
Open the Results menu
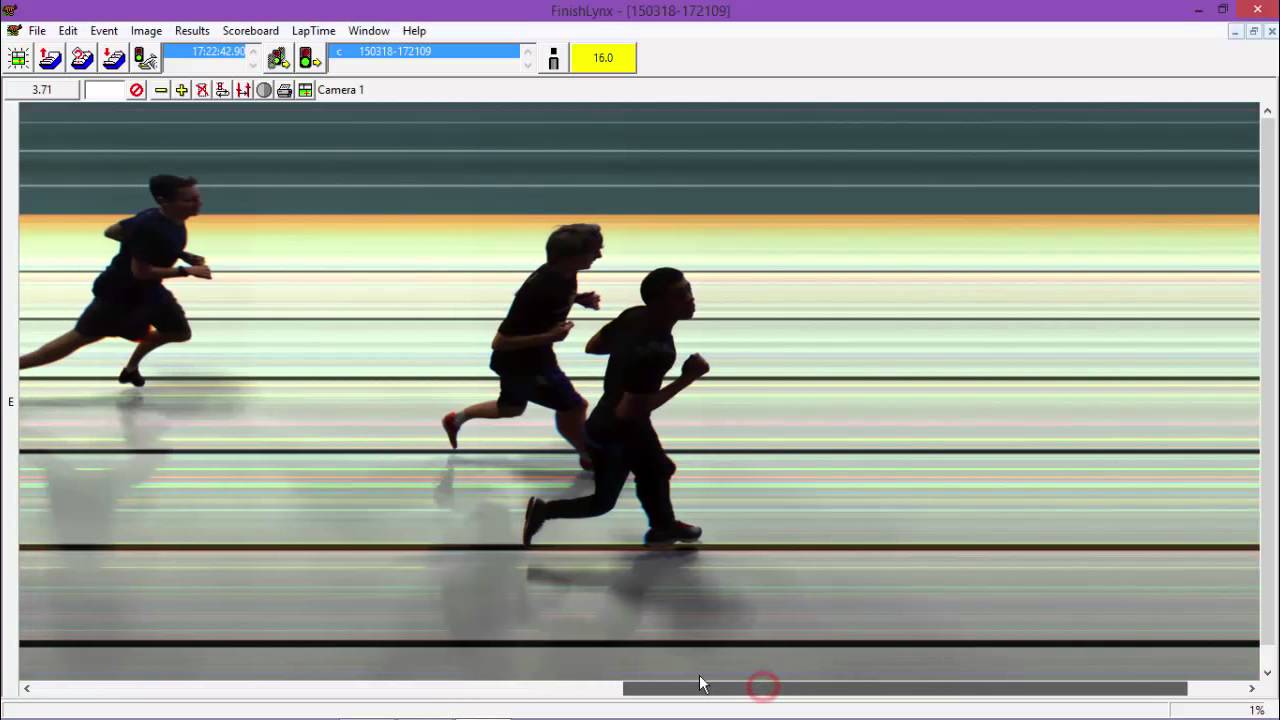point(192,31)
